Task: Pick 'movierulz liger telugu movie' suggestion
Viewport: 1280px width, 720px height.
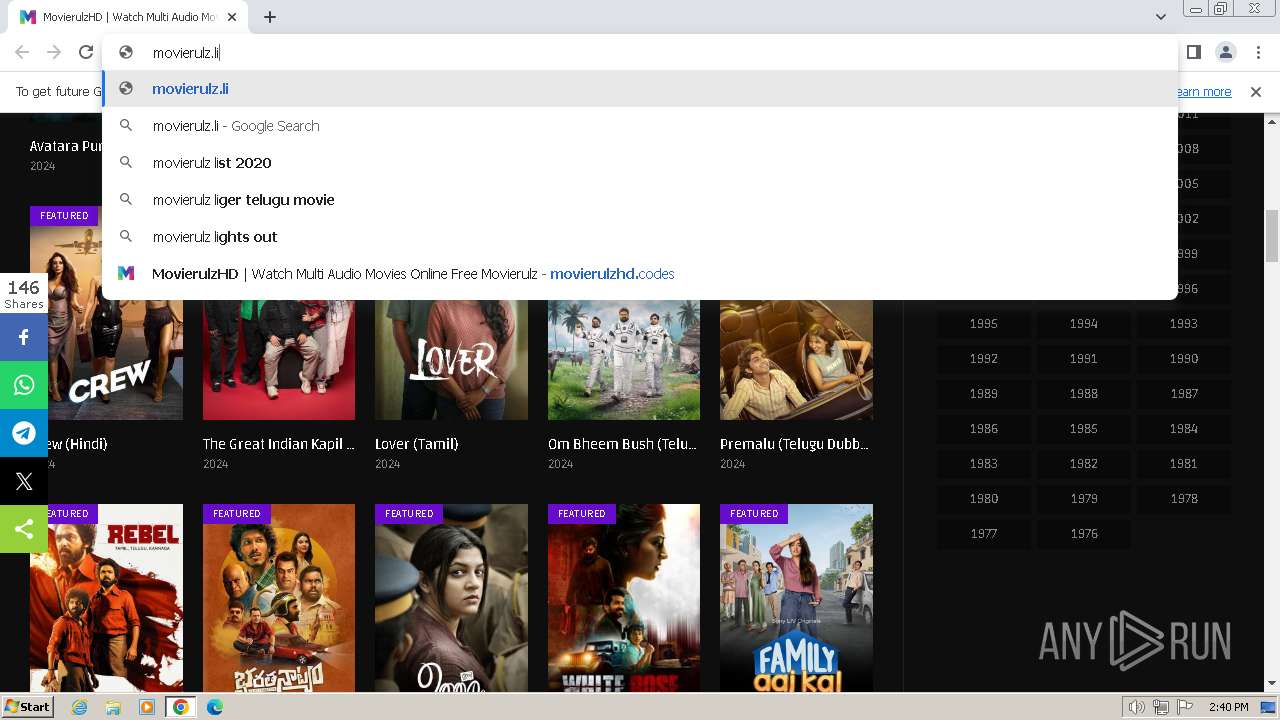Action: (x=640, y=200)
